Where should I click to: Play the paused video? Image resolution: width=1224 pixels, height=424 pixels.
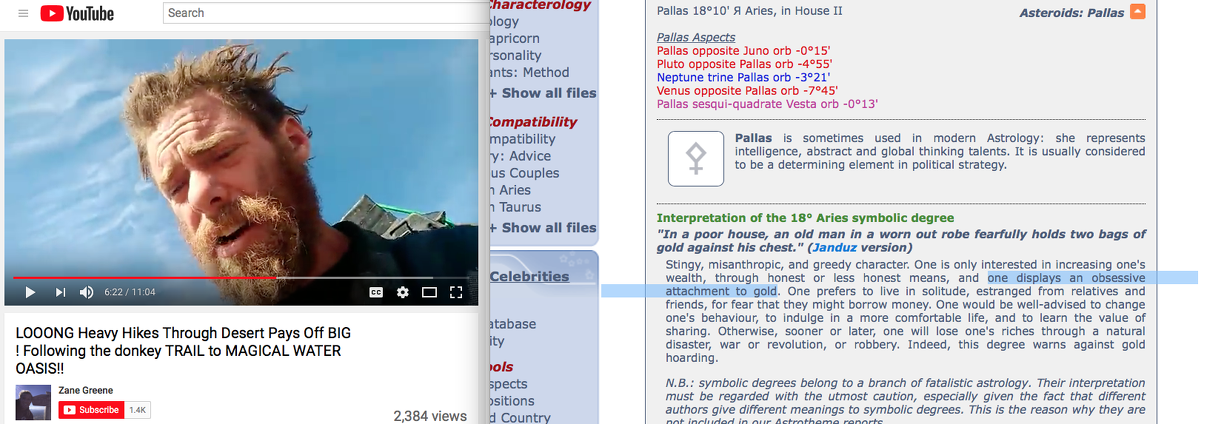point(30,292)
